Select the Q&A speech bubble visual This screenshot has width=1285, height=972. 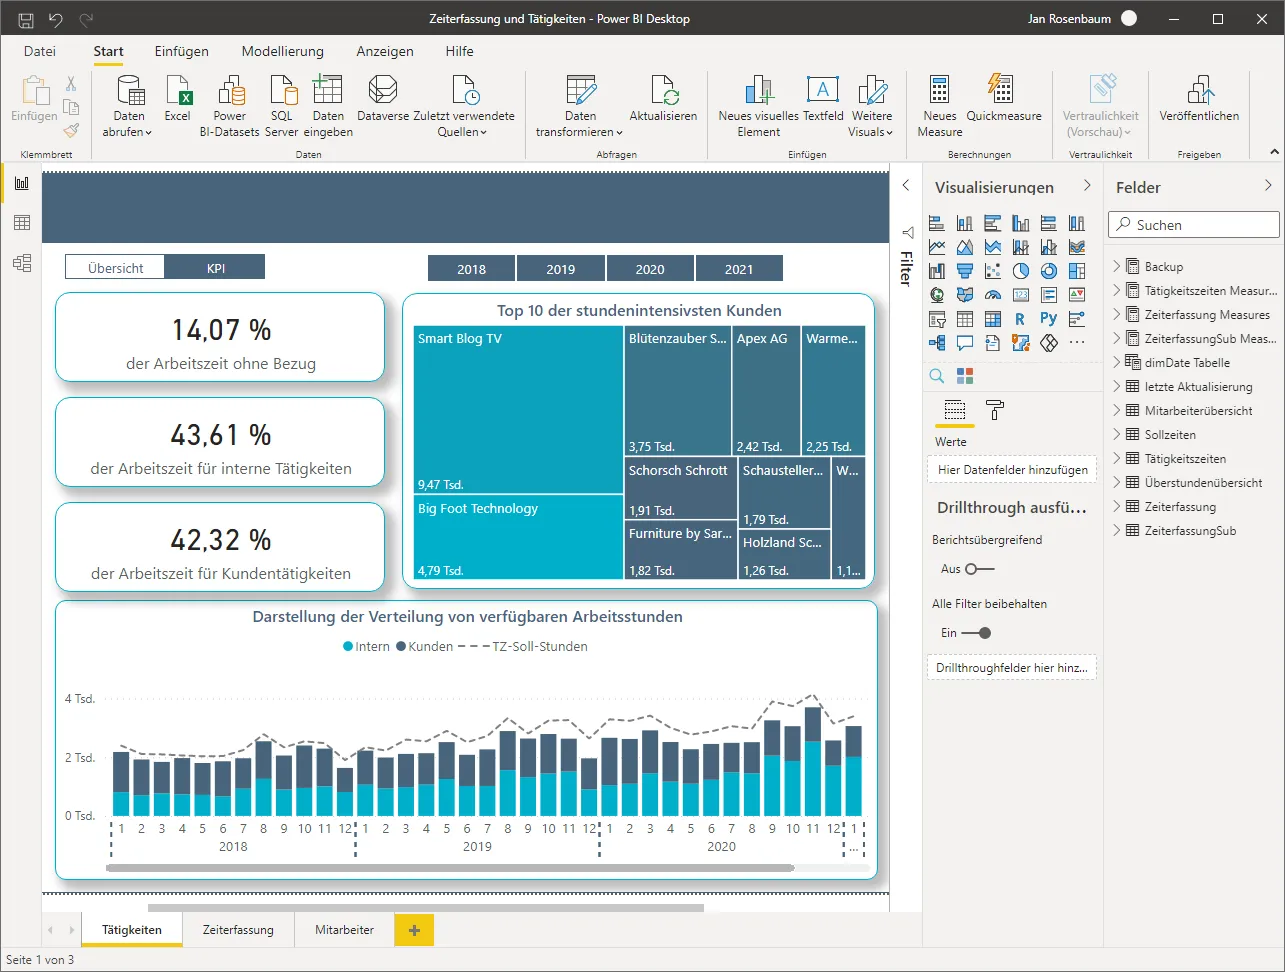pos(965,343)
